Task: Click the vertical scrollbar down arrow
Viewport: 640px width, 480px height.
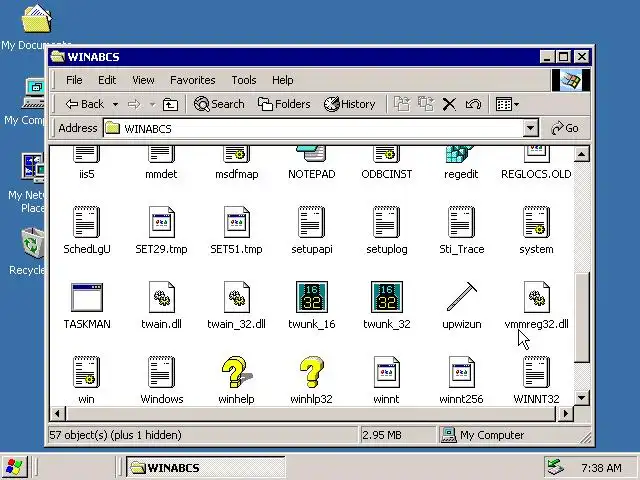Action: point(581,397)
